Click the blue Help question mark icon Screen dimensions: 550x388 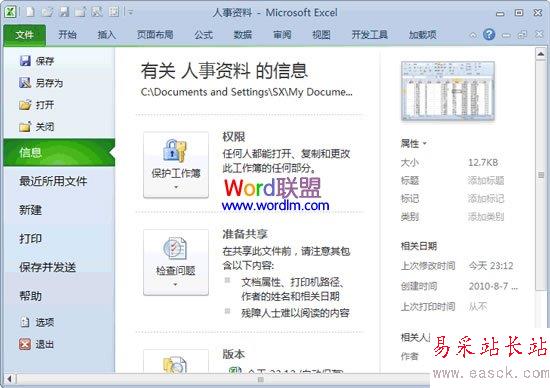489,34
